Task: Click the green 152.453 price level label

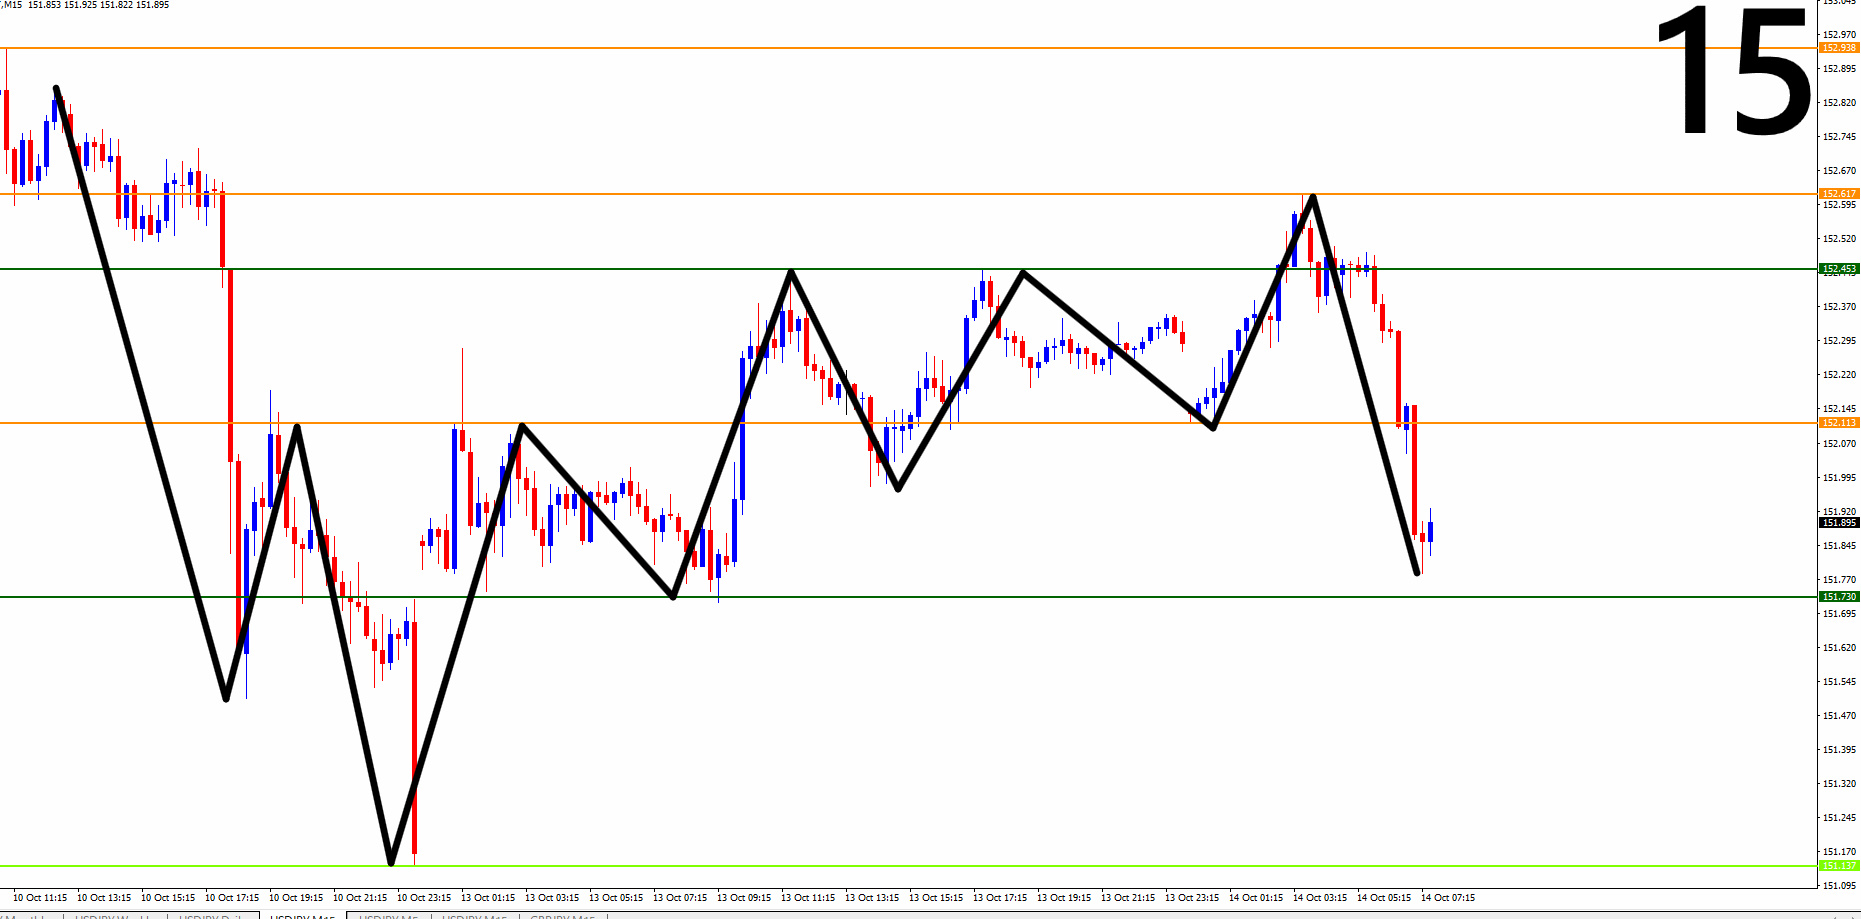Action: click(x=1839, y=269)
